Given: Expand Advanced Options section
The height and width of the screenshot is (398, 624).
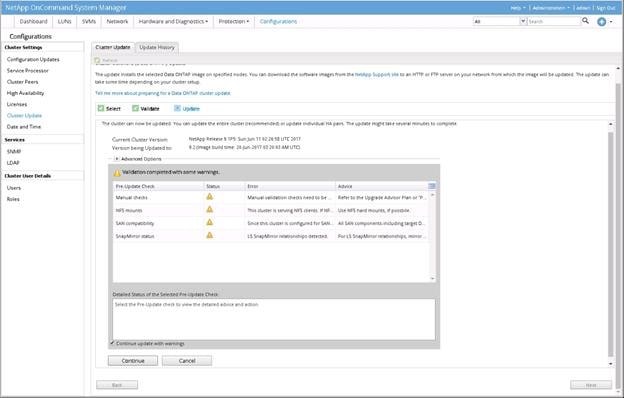Looking at the screenshot, I should click(x=117, y=159).
